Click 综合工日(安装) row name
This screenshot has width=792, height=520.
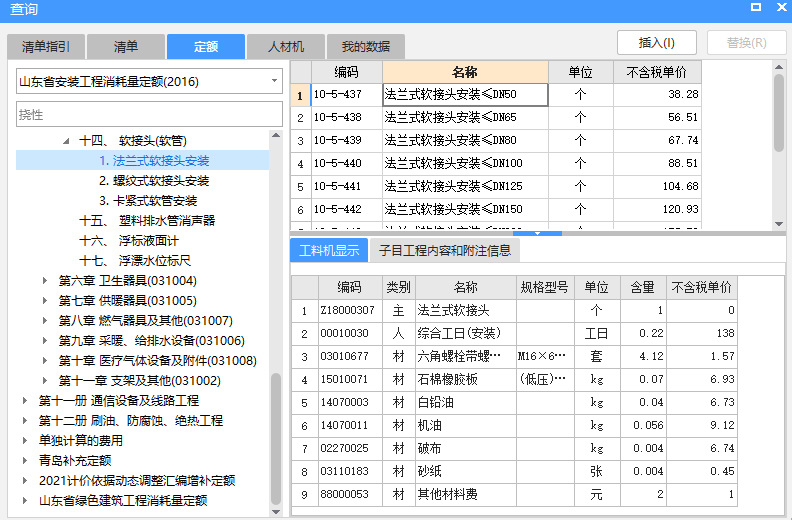466,334
